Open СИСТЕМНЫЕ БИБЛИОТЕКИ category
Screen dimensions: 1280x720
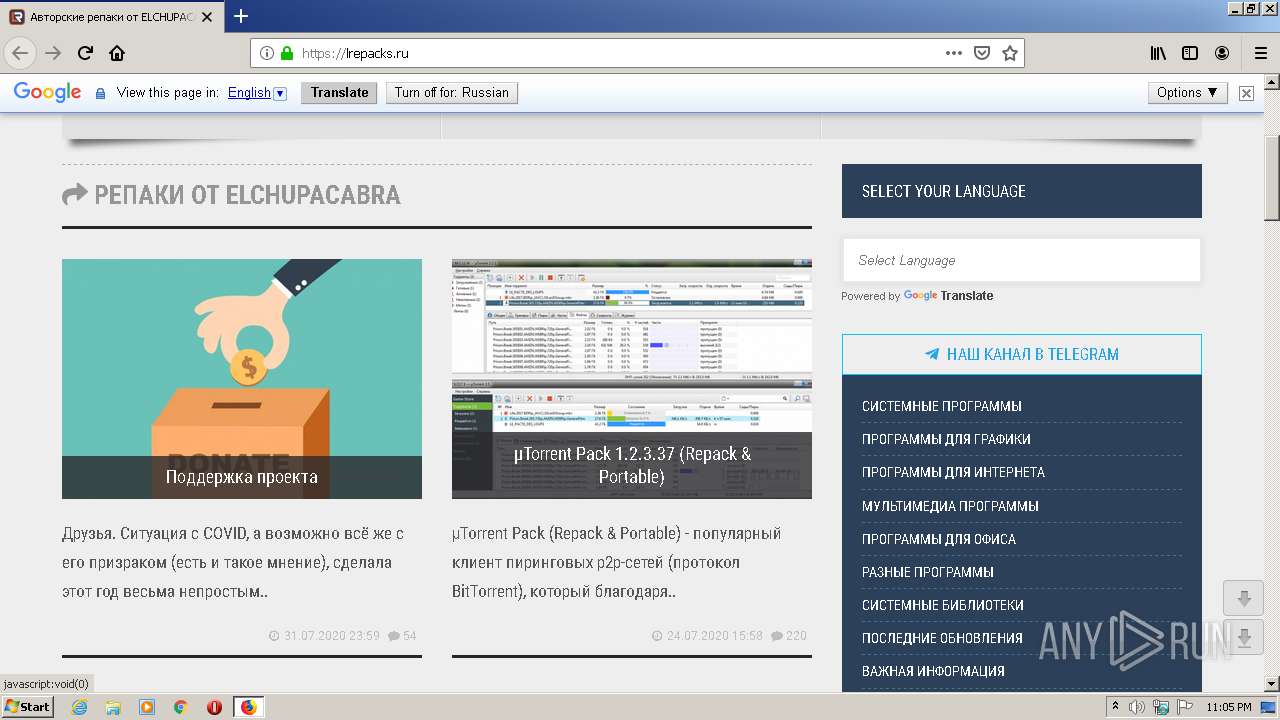[x=942, y=605]
